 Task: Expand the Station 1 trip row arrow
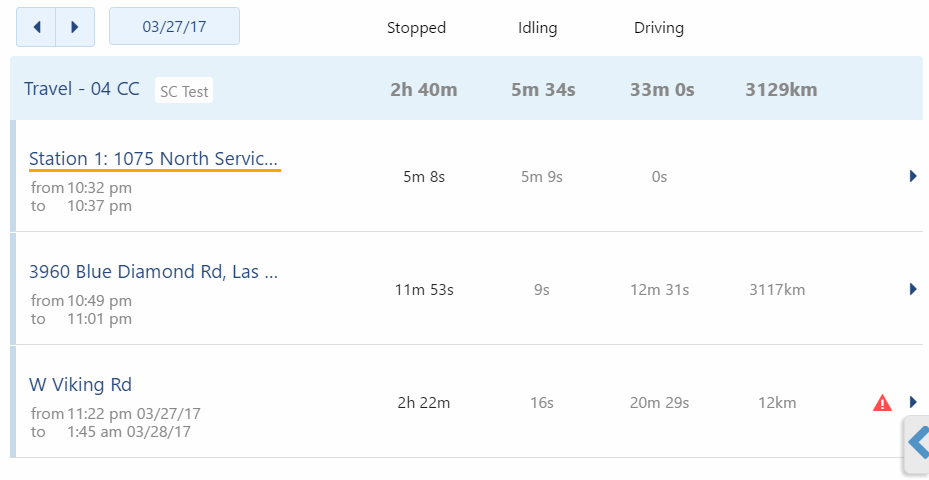coord(913,176)
